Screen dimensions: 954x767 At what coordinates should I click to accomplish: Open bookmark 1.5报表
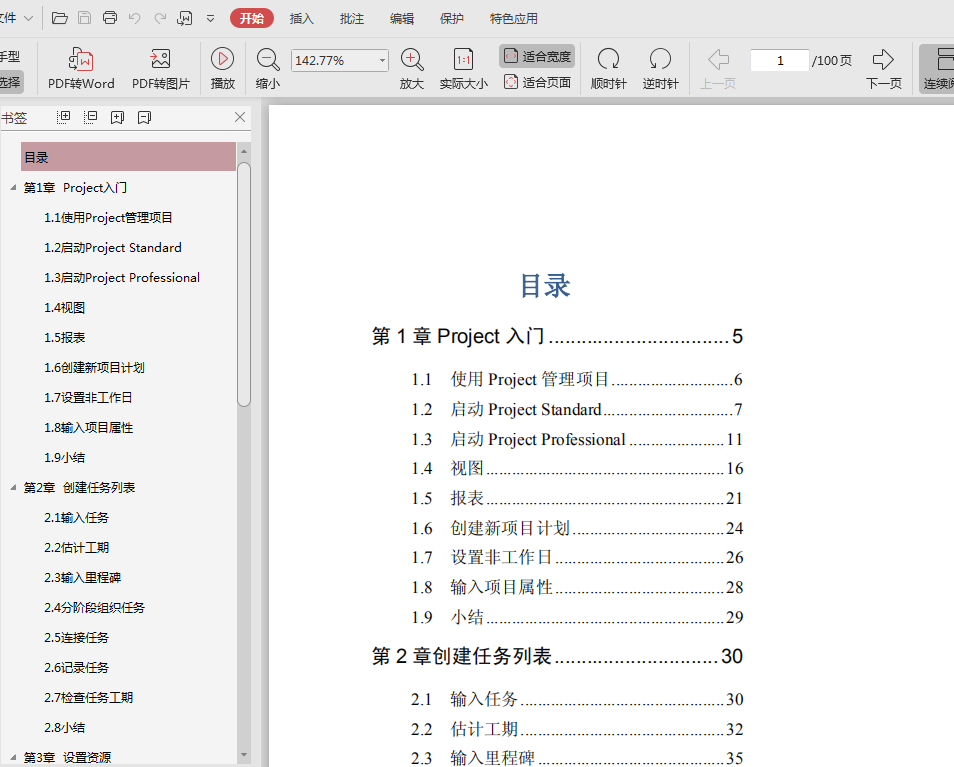[x=64, y=338]
